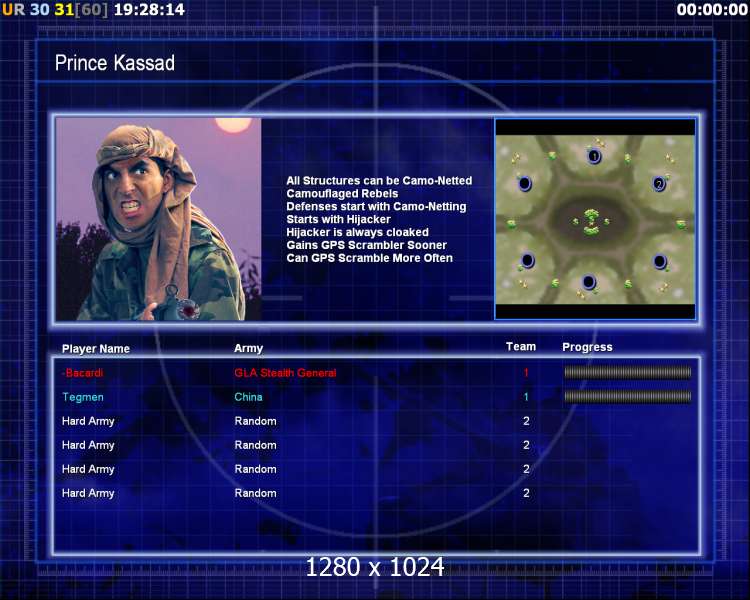This screenshot has width=750, height=600.
Task: Click the Army column header
Action: 248,348
